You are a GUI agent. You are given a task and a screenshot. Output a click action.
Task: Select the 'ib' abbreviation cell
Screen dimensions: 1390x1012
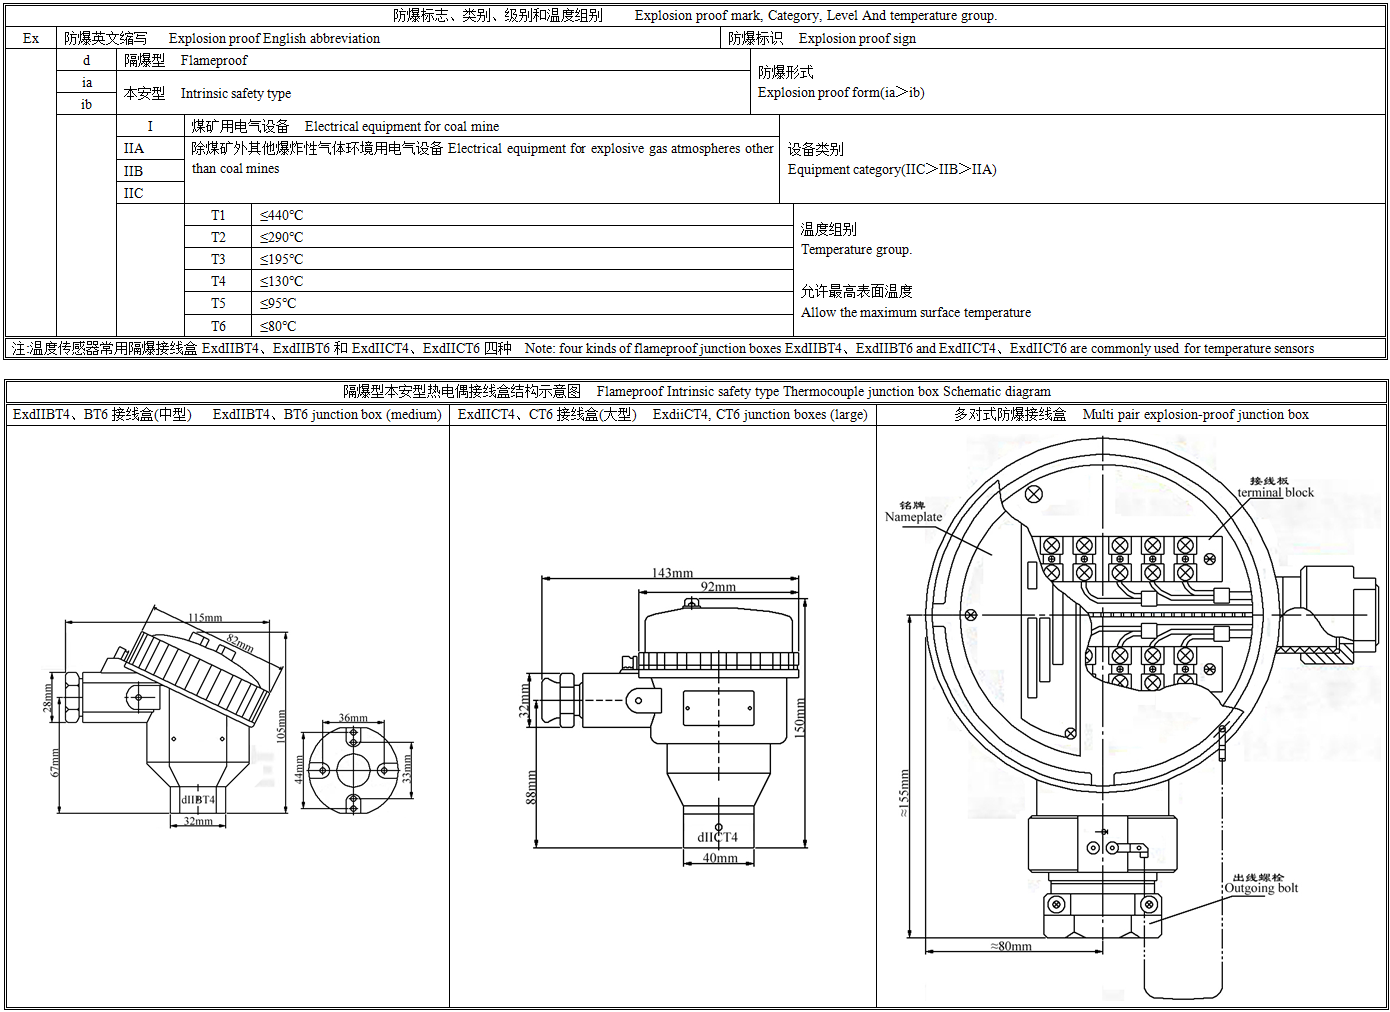click(x=87, y=104)
